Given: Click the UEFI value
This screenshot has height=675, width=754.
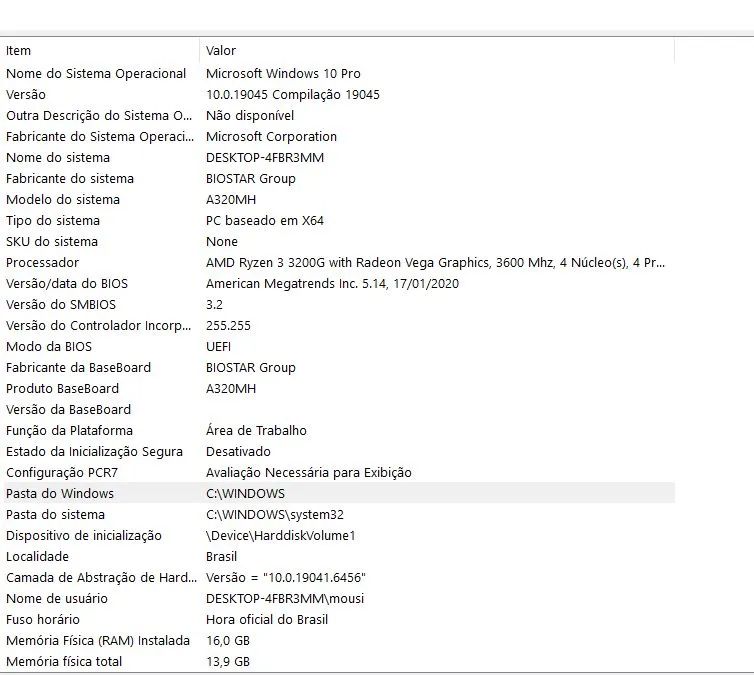Looking at the screenshot, I should pos(218,347).
